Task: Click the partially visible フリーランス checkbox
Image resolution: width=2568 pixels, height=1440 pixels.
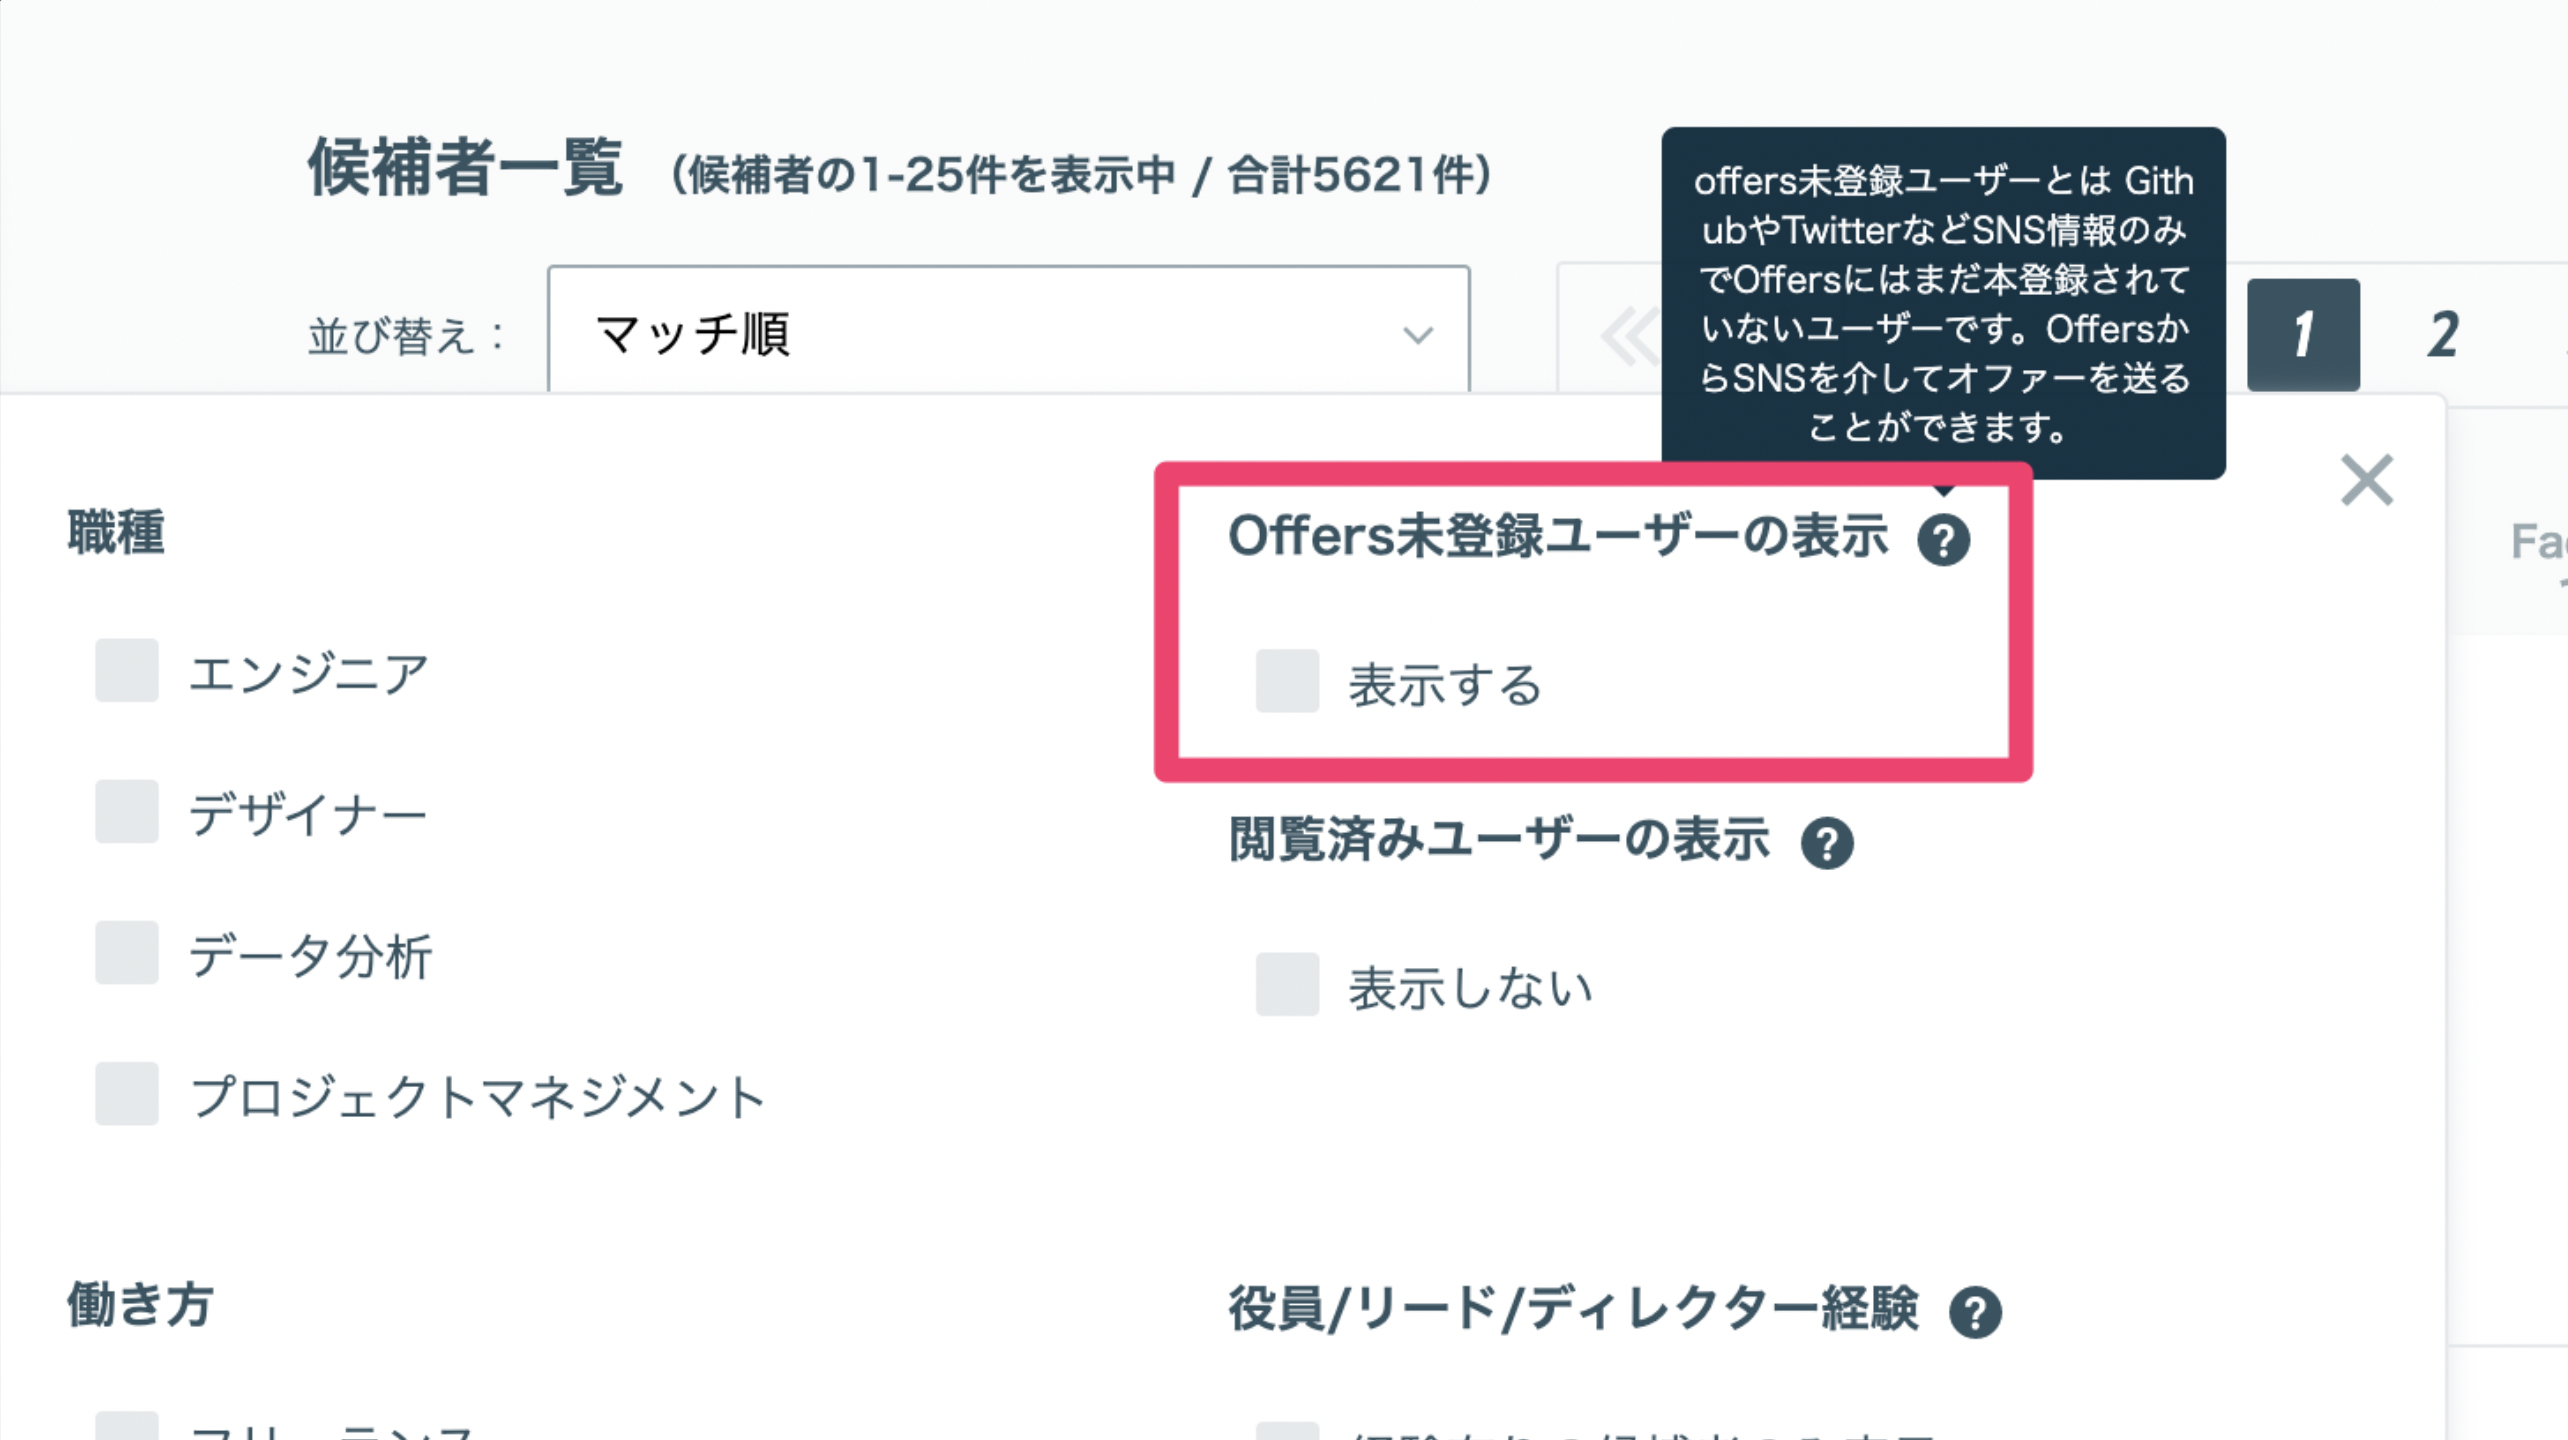Action: pyautogui.click(x=127, y=1426)
